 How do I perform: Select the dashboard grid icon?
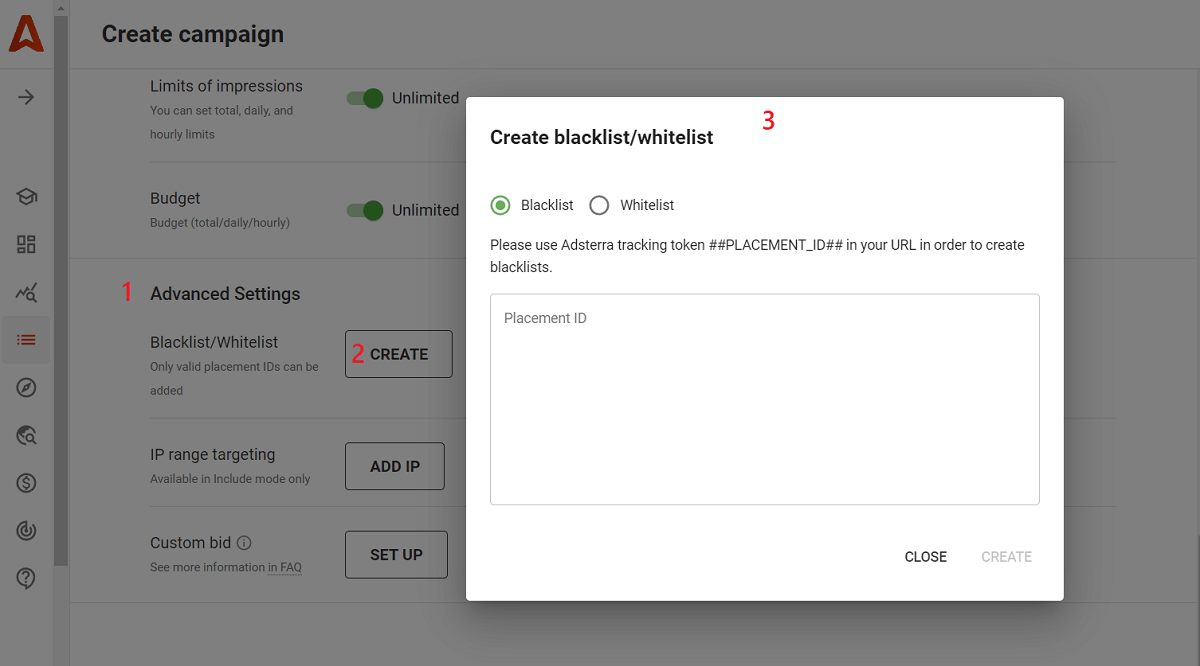(x=25, y=244)
